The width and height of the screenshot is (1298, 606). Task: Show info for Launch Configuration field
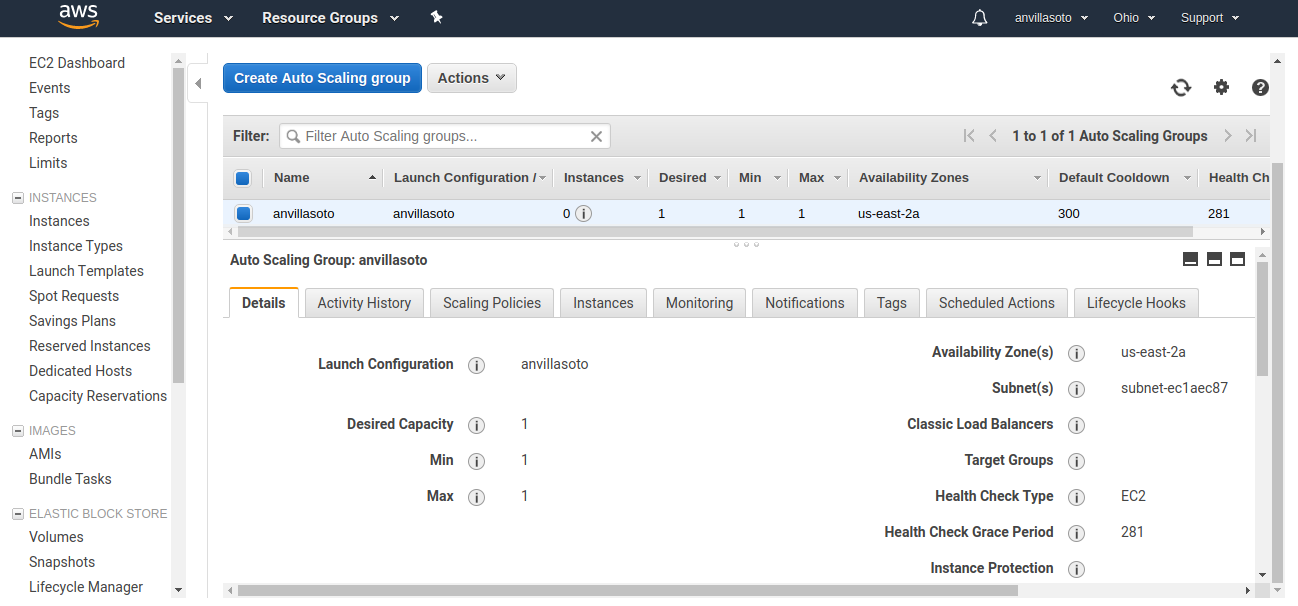pyautogui.click(x=477, y=365)
